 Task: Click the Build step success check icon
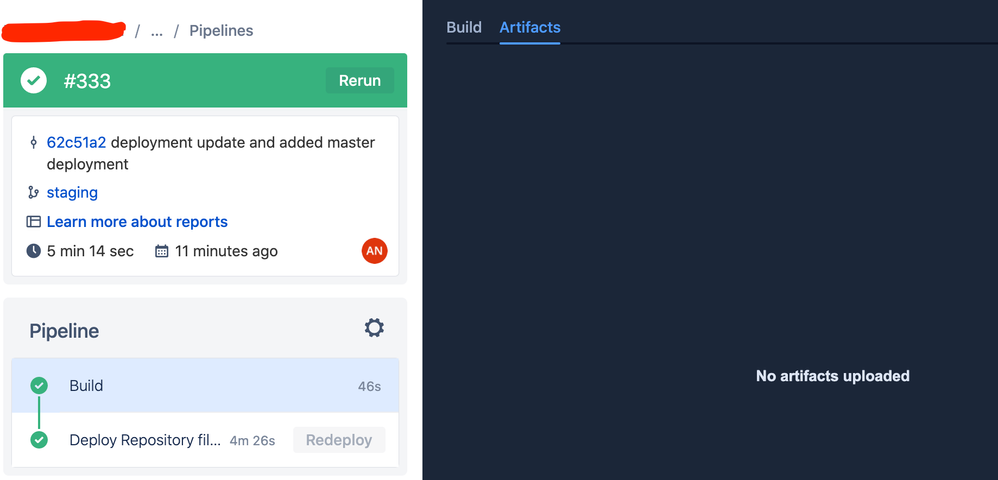(x=39, y=385)
